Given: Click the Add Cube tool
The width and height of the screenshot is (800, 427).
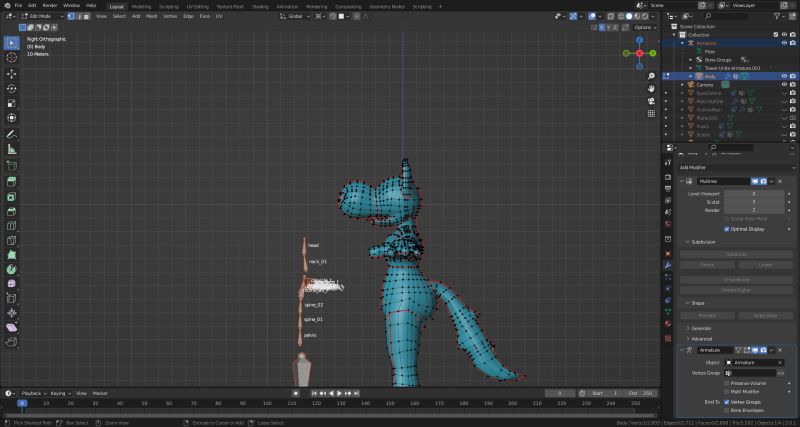Looking at the screenshot, I should pyautogui.click(x=11, y=165).
